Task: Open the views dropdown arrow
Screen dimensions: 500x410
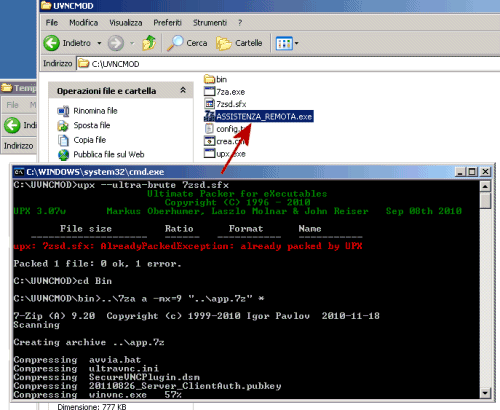Action: 296,43
